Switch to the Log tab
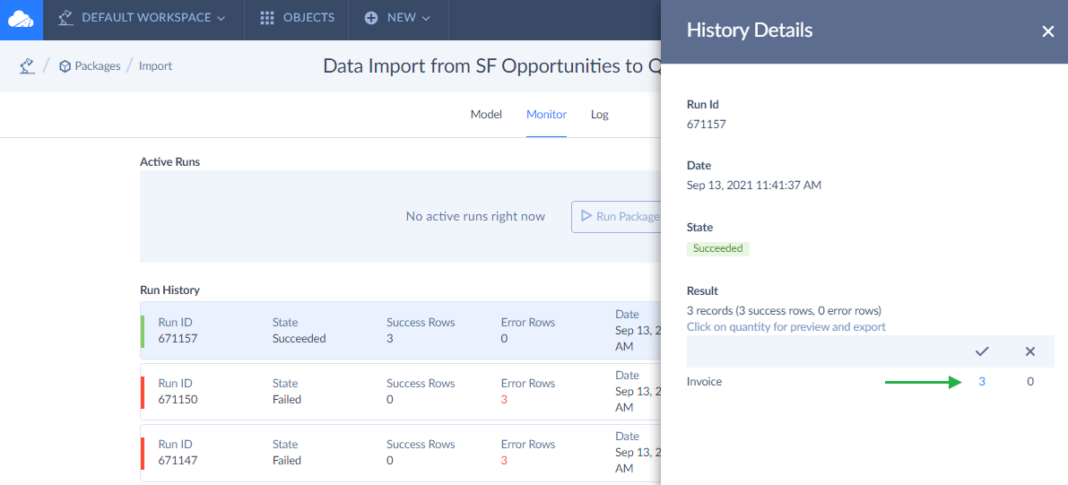1068x485 pixels. click(599, 114)
